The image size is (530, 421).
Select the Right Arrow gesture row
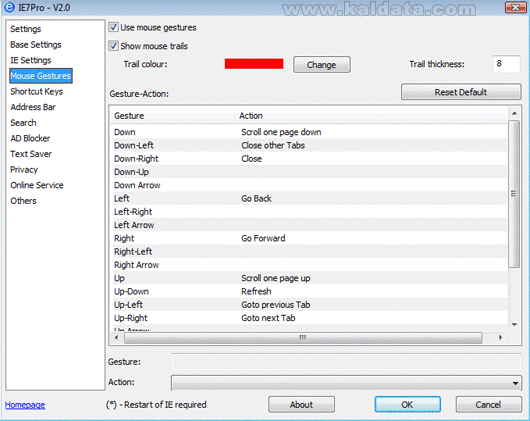(309, 265)
